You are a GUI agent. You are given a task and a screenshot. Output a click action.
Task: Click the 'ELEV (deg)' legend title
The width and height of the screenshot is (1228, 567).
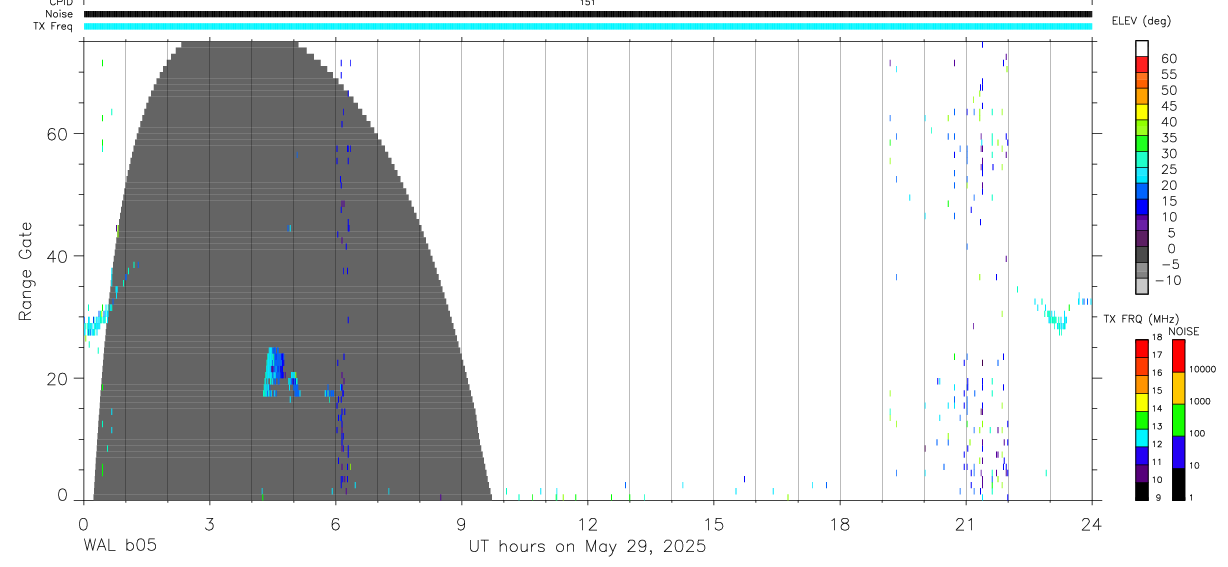coord(1141,21)
